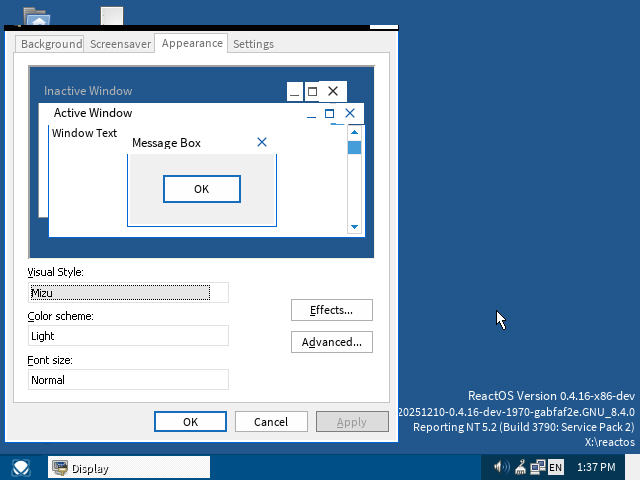Click the show desktop strip at taskbar end
This screenshot has width=640, height=480.
tap(635, 467)
